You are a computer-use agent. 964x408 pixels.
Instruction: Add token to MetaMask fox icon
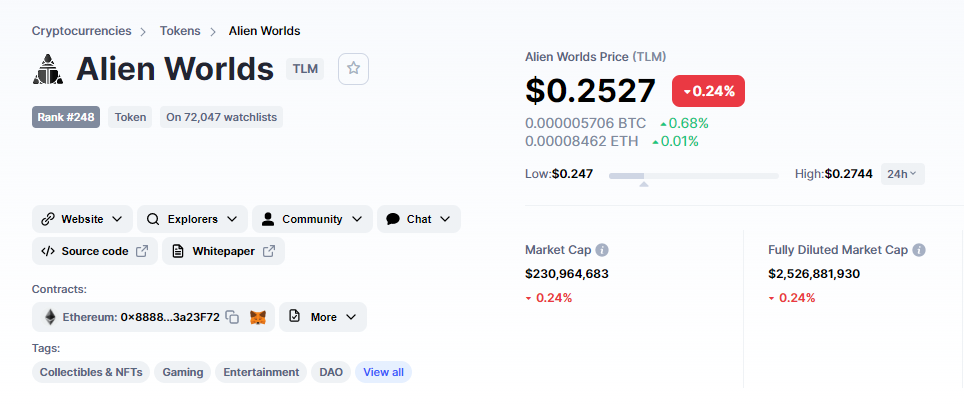click(x=258, y=317)
